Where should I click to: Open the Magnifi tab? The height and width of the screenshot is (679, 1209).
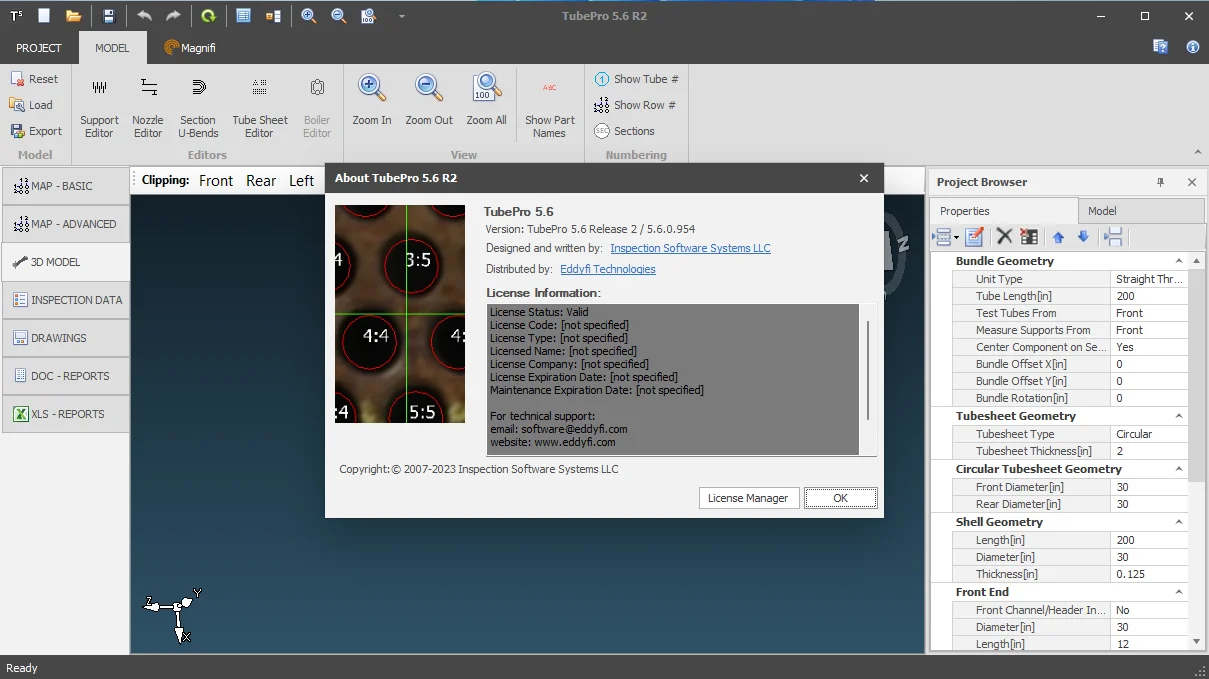point(190,48)
